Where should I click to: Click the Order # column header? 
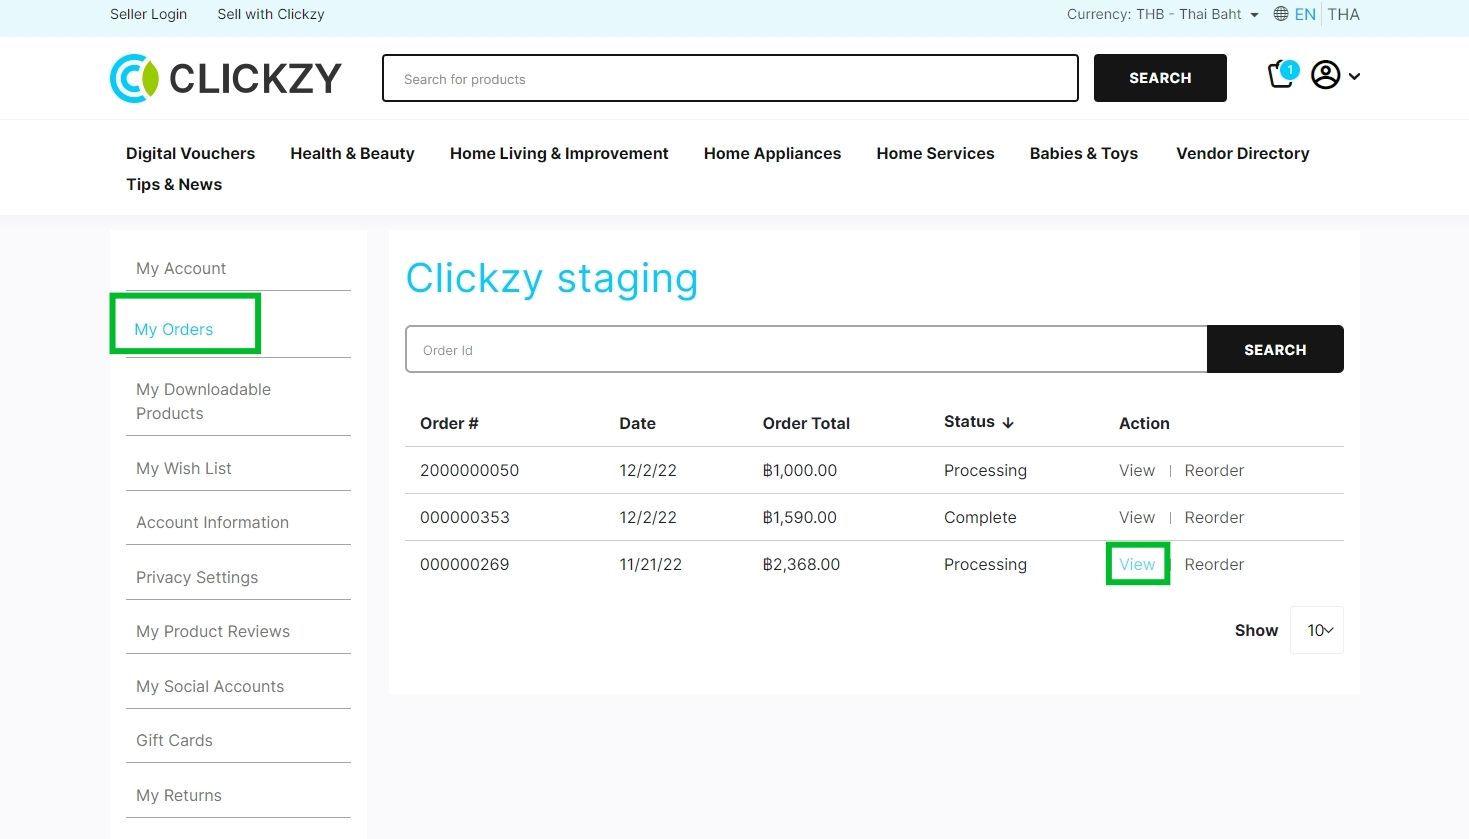(449, 423)
